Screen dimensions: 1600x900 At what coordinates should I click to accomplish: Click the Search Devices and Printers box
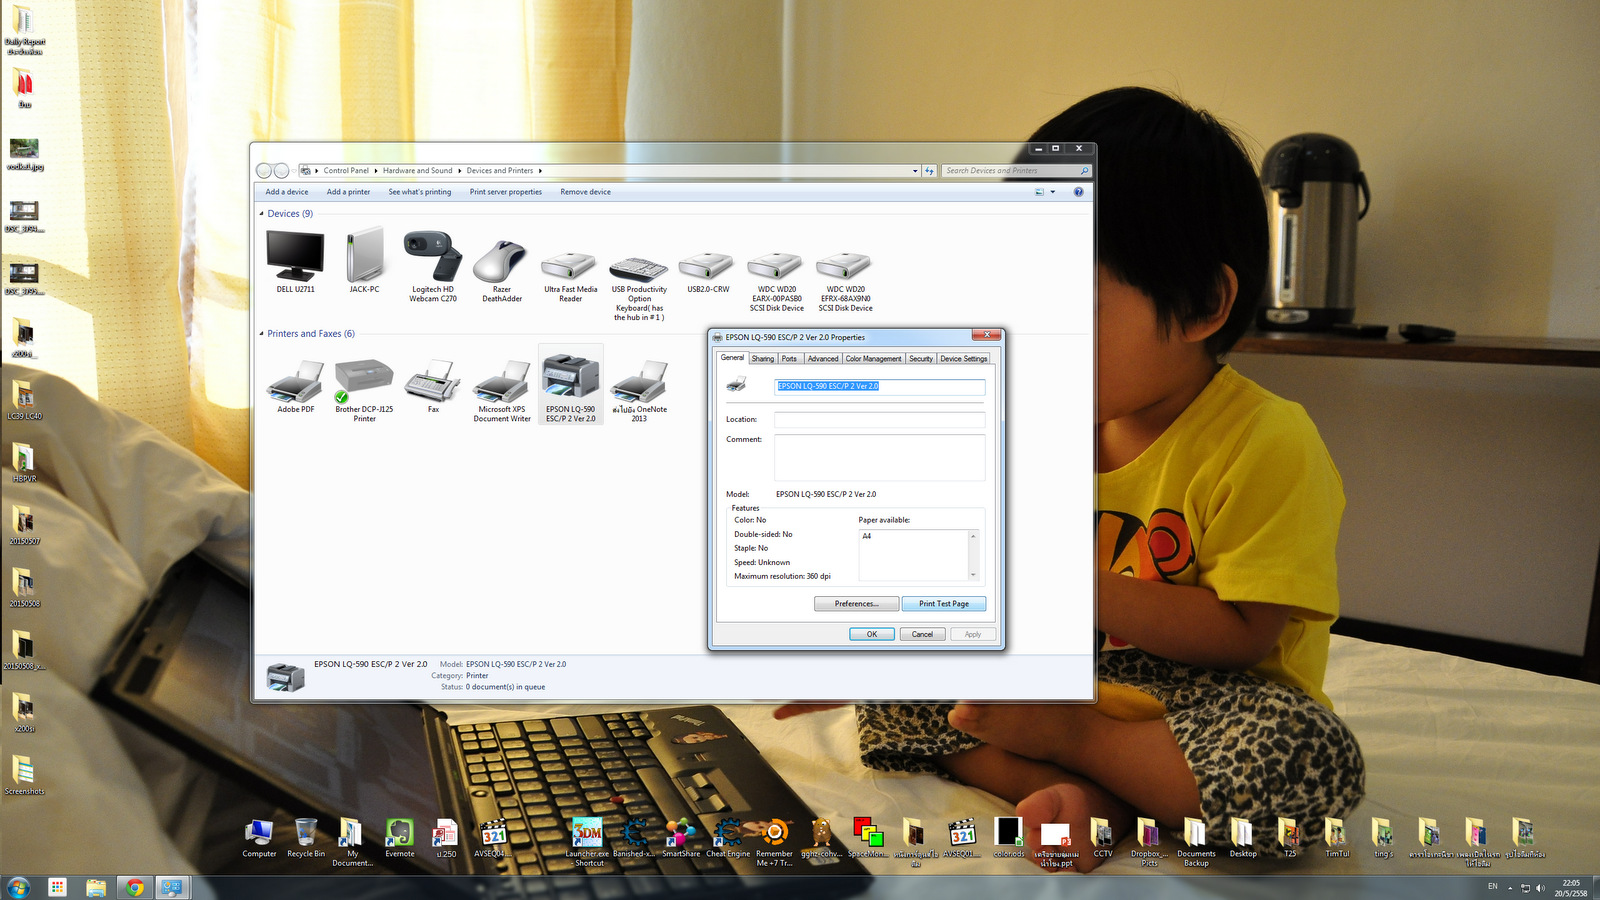pos(1015,171)
